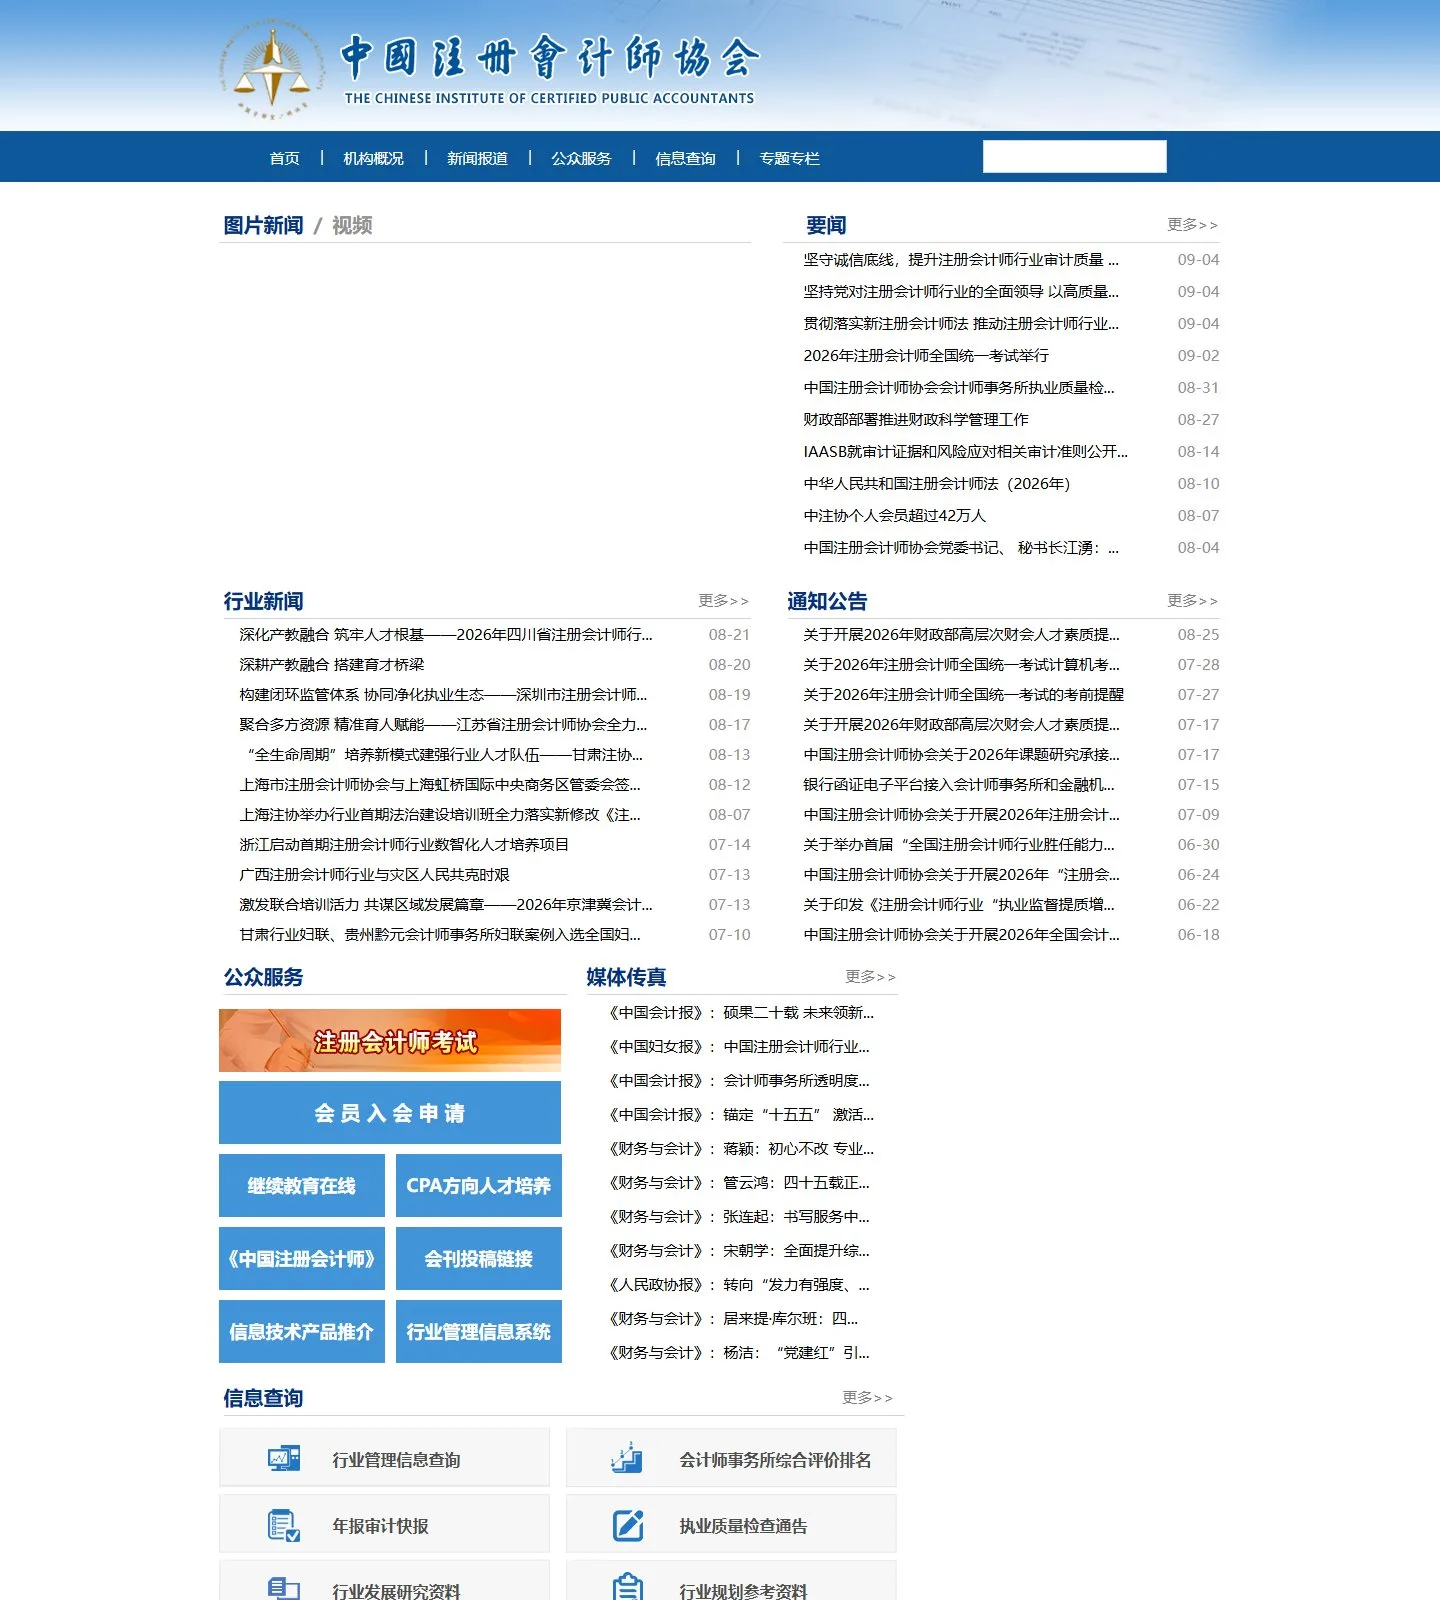Click the search input box
The image size is (1440, 1600).
click(1074, 157)
